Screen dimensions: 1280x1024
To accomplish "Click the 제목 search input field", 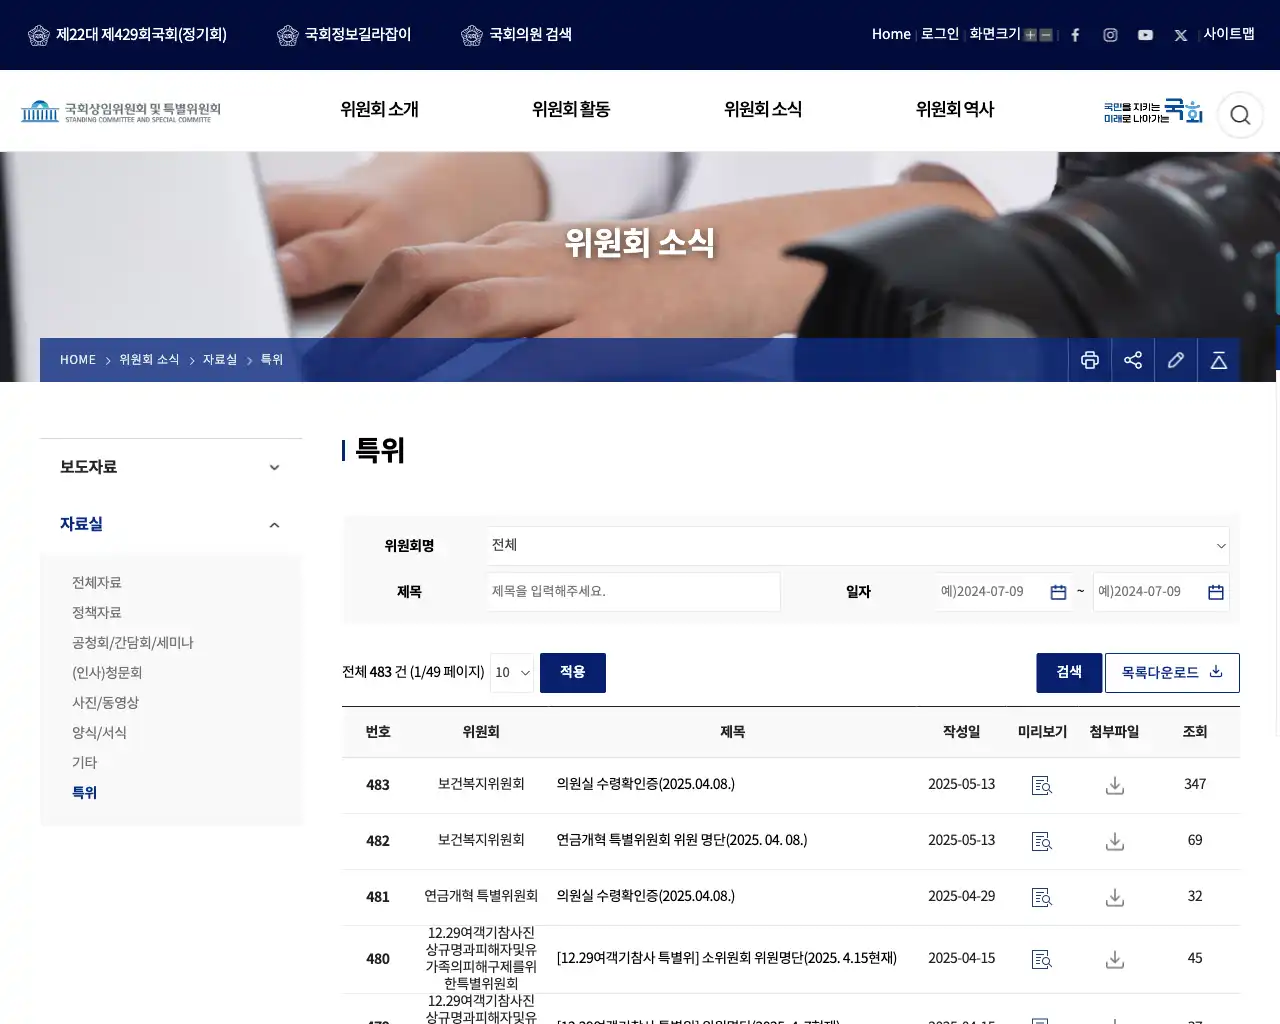I will [x=634, y=592].
